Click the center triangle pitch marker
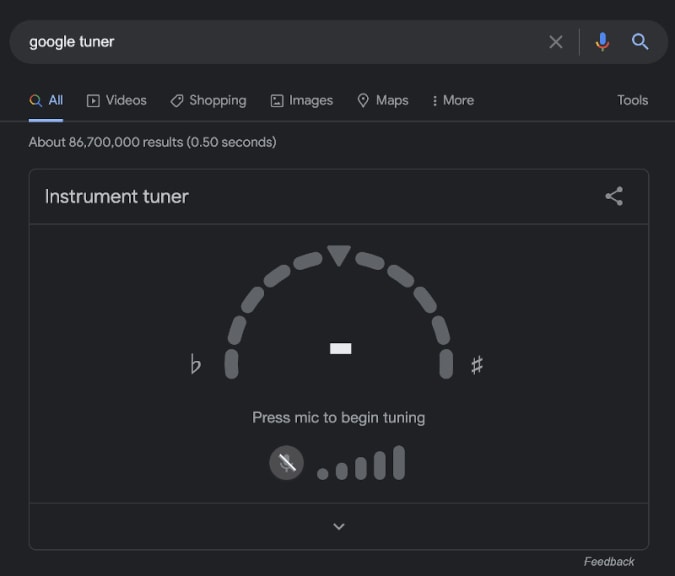This screenshot has height=576, width=675. coord(339,256)
